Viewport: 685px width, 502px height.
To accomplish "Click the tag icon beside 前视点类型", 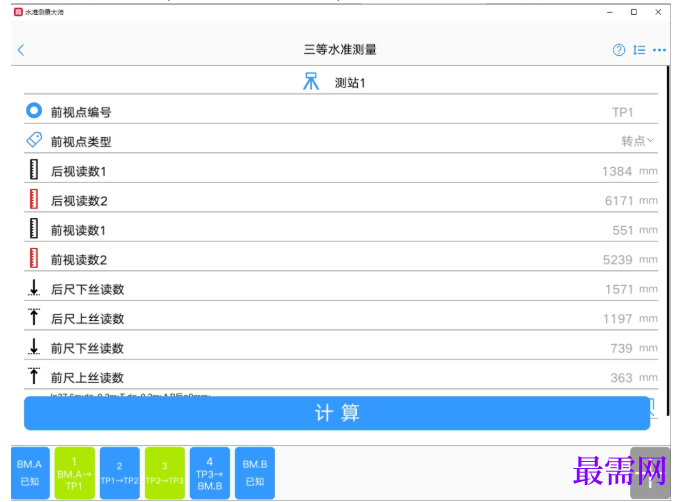I will click(x=34, y=140).
